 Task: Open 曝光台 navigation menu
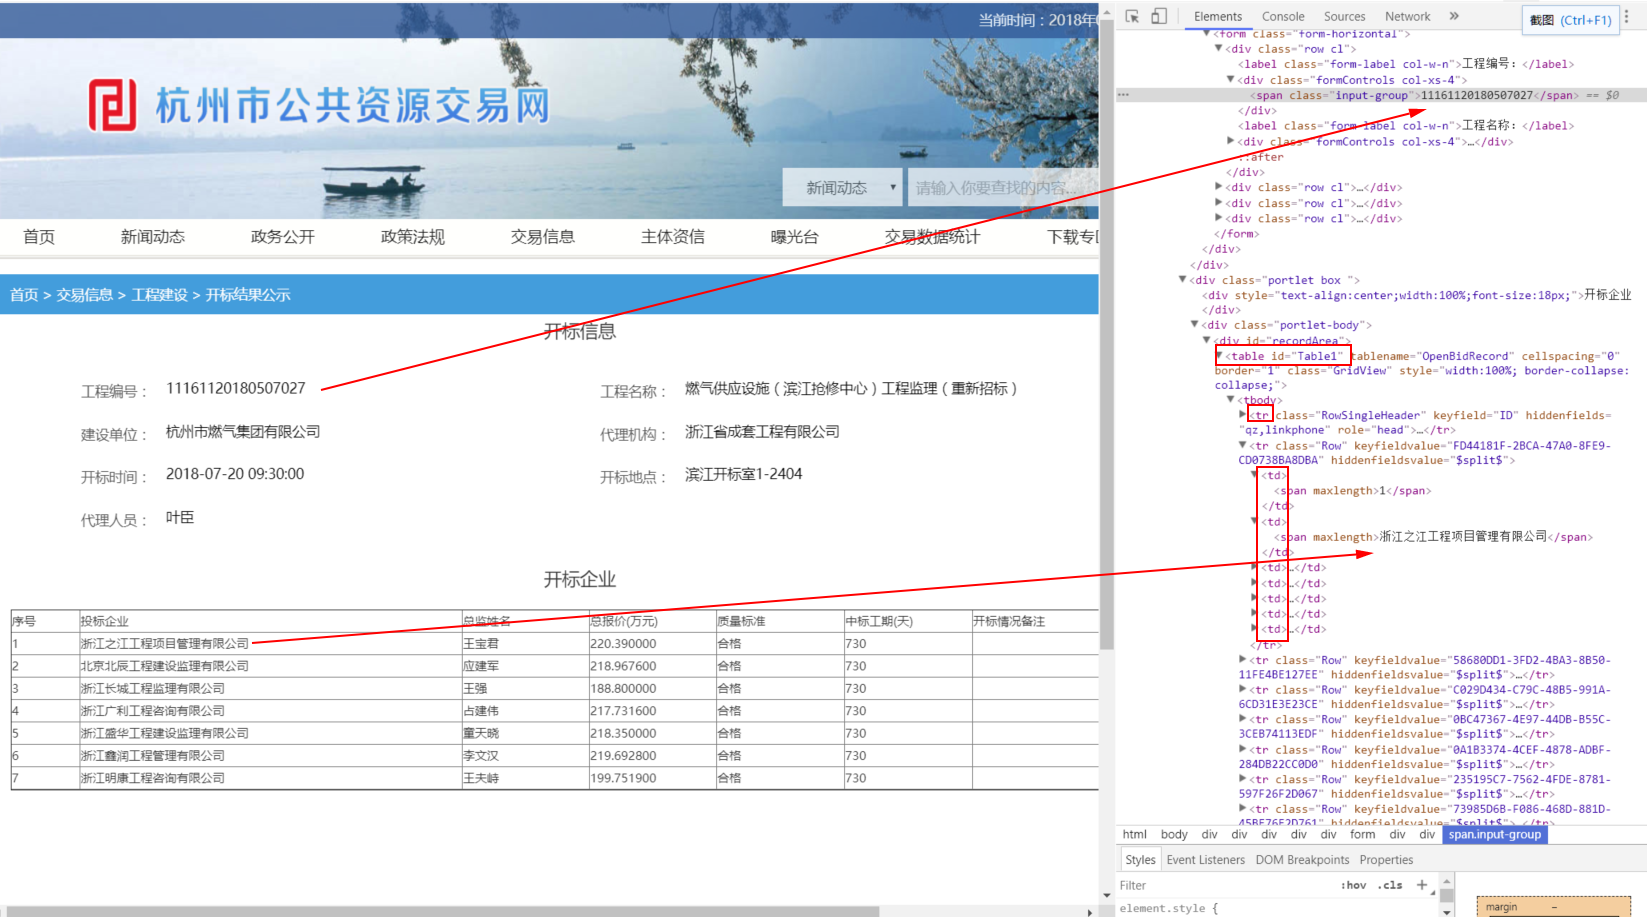pos(795,237)
